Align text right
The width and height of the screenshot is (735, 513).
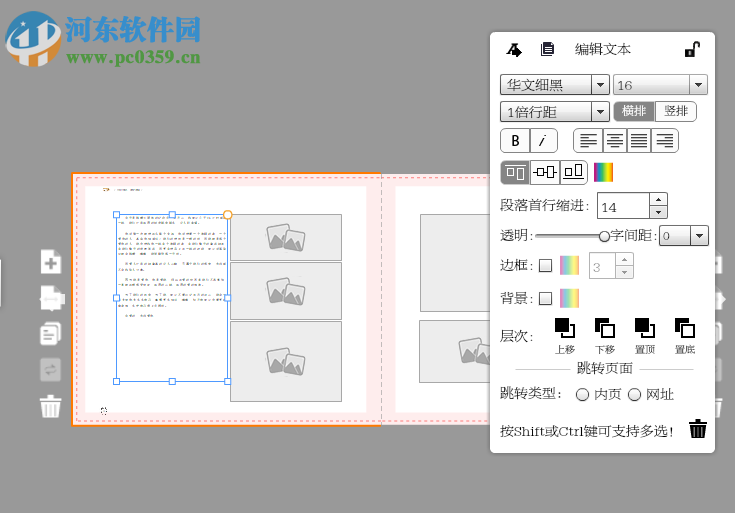[665, 141]
